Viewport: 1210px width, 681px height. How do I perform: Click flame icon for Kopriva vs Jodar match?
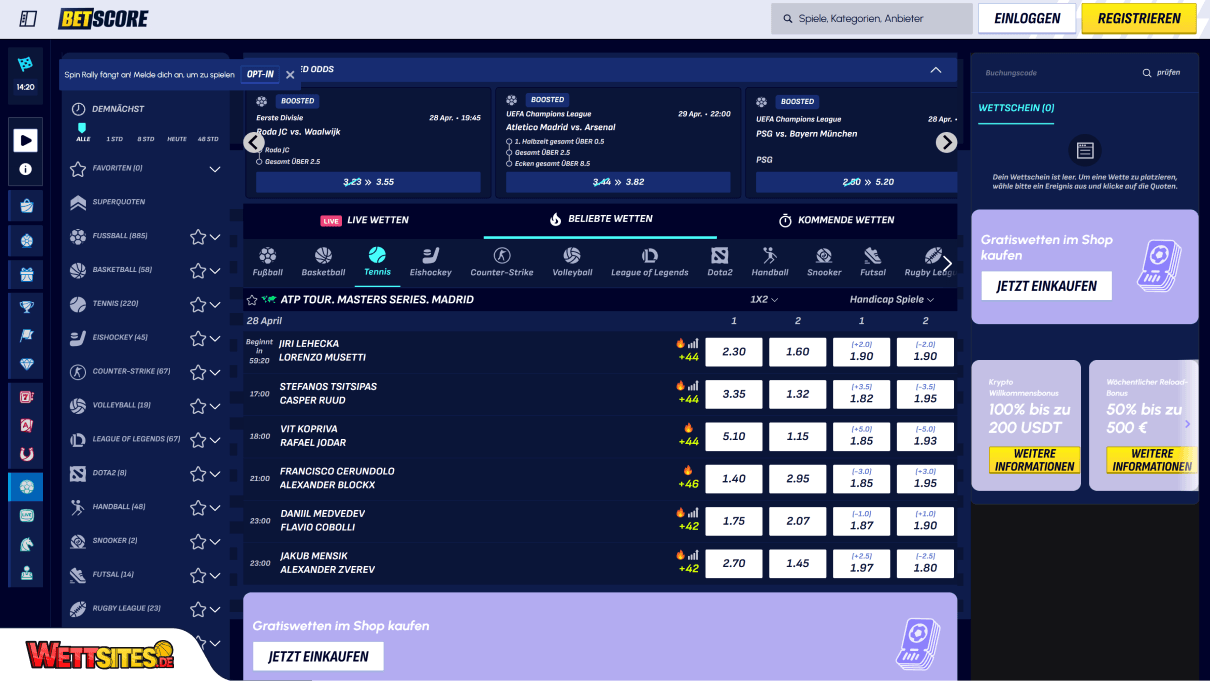point(688,428)
